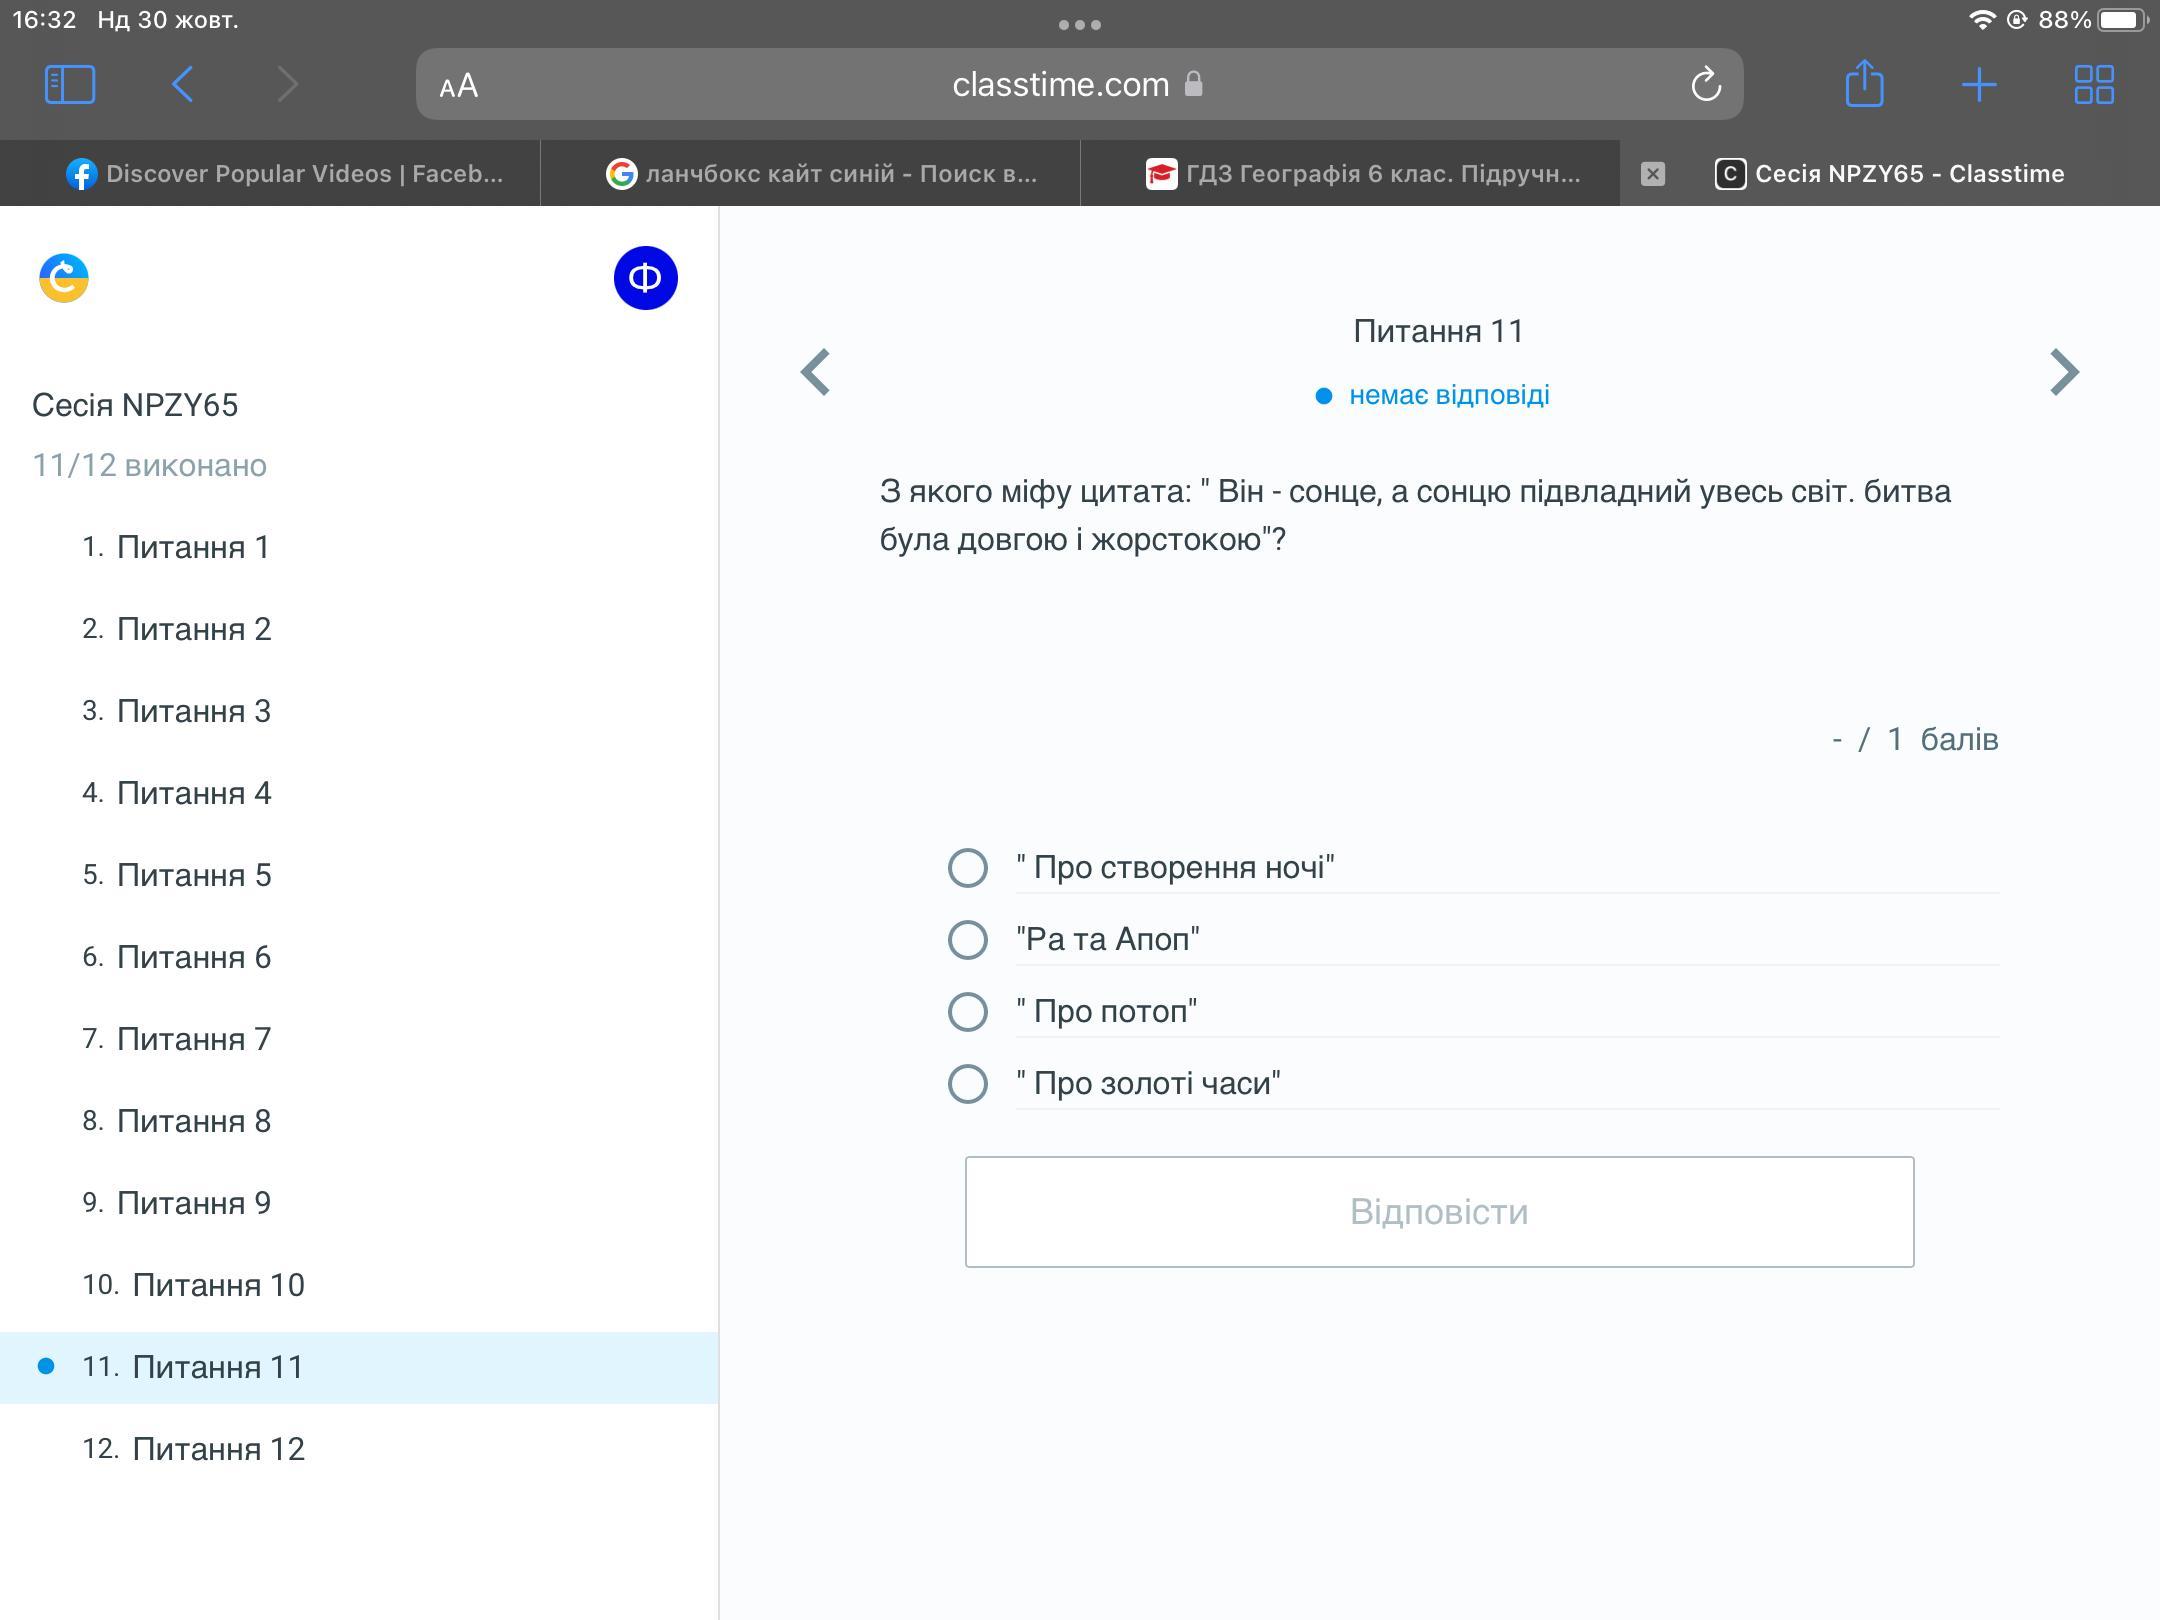Go back using Safari's back arrow
The image size is (2160, 1620).
182,84
